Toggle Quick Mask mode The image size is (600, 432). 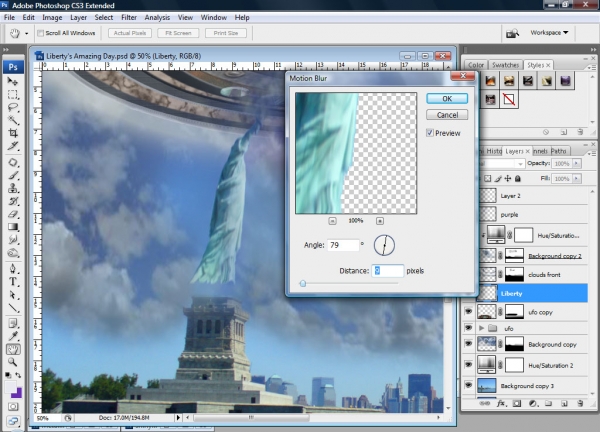click(13, 407)
